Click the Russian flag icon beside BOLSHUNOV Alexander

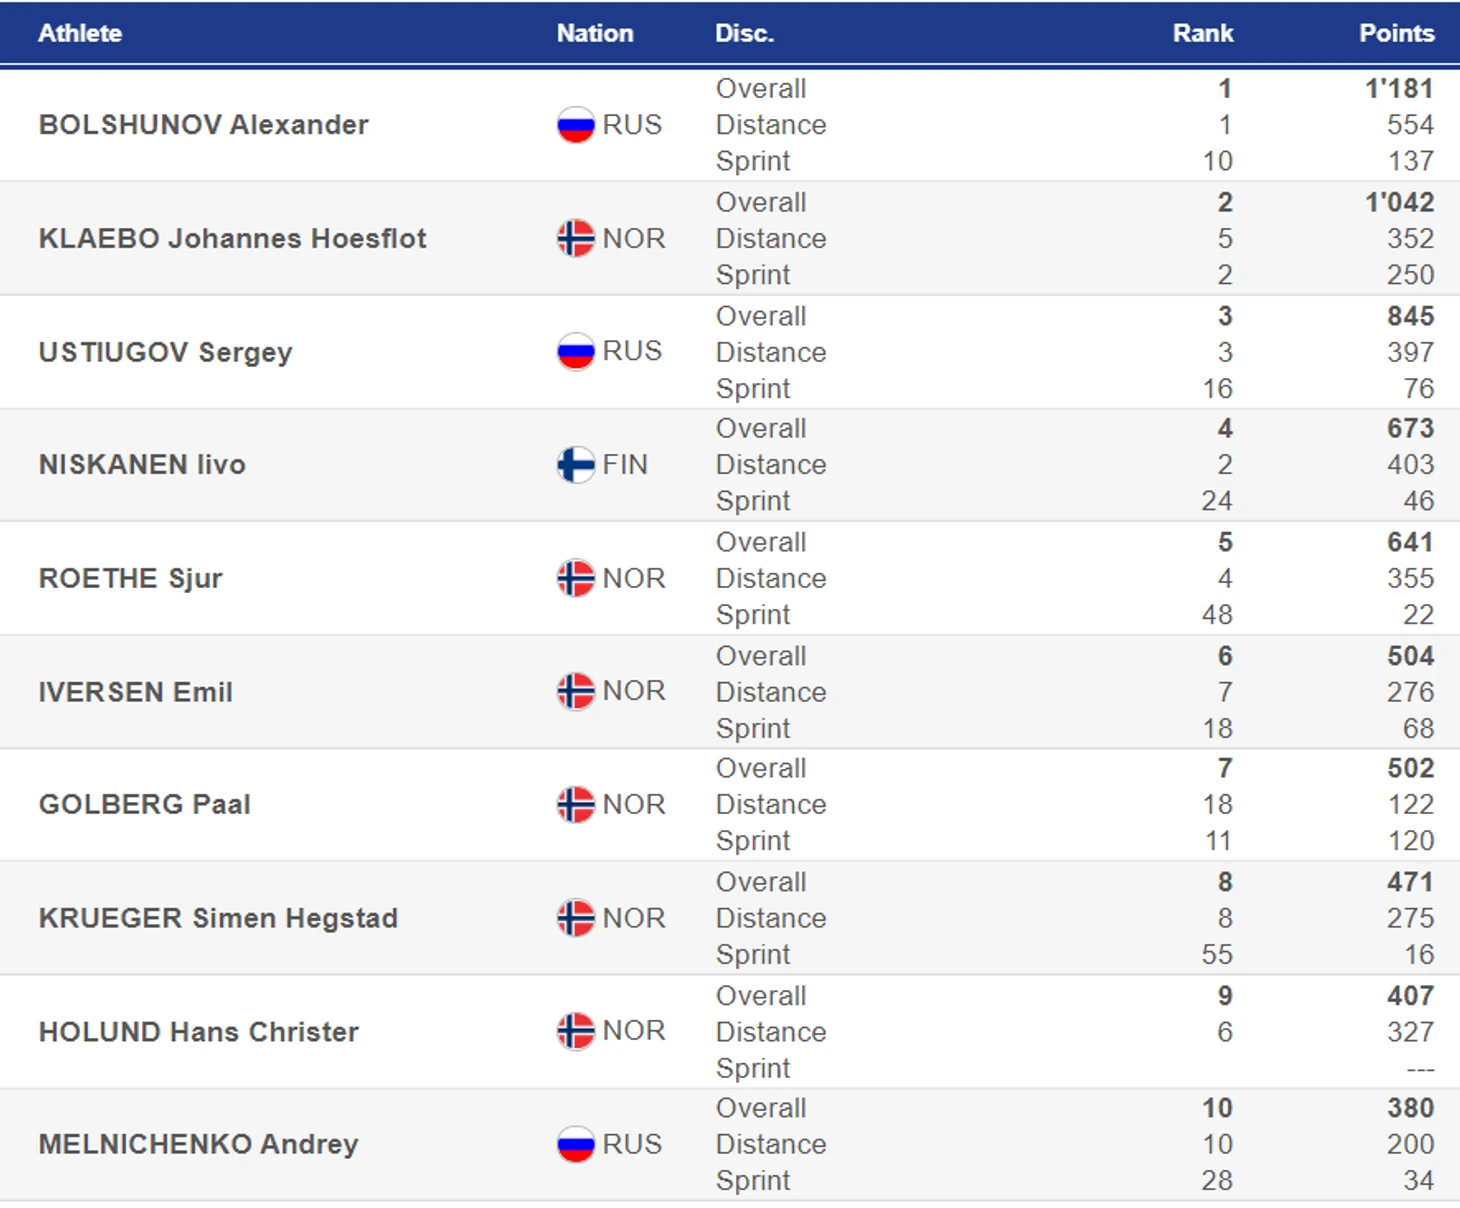(x=576, y=125)
